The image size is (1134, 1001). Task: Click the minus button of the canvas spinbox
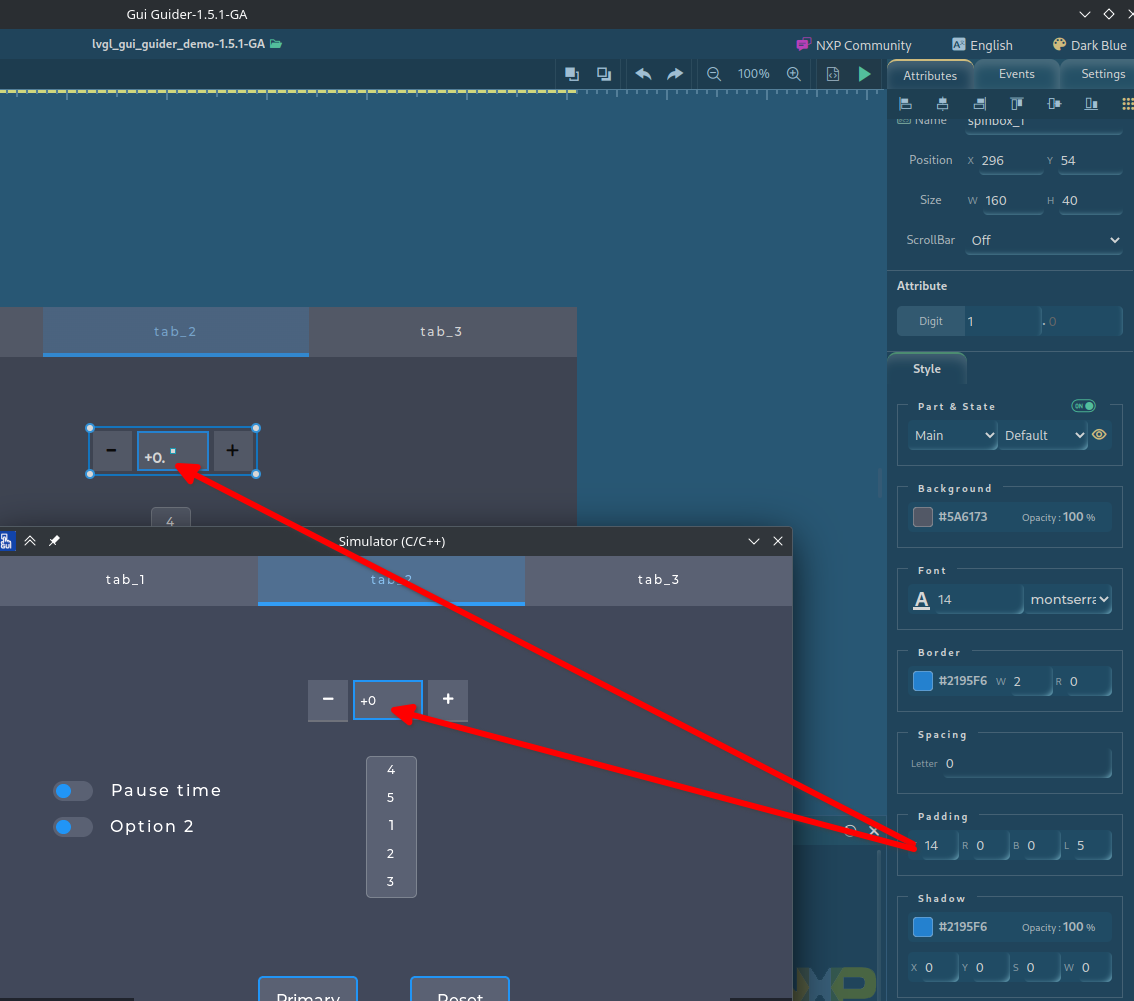(111, 451)
